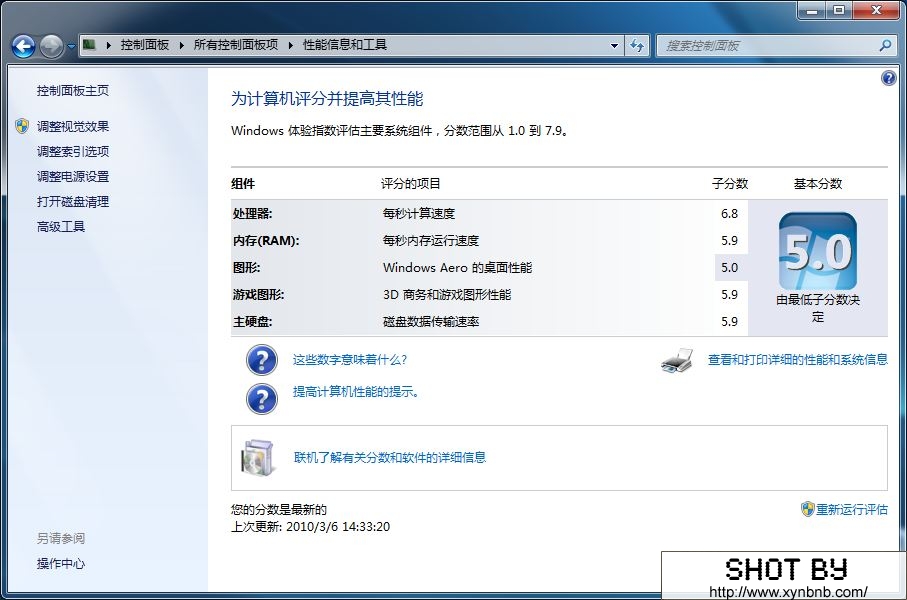907x600 pixels.
Task: Click the Forward navigation arrow button
Action: pos(51,46)
